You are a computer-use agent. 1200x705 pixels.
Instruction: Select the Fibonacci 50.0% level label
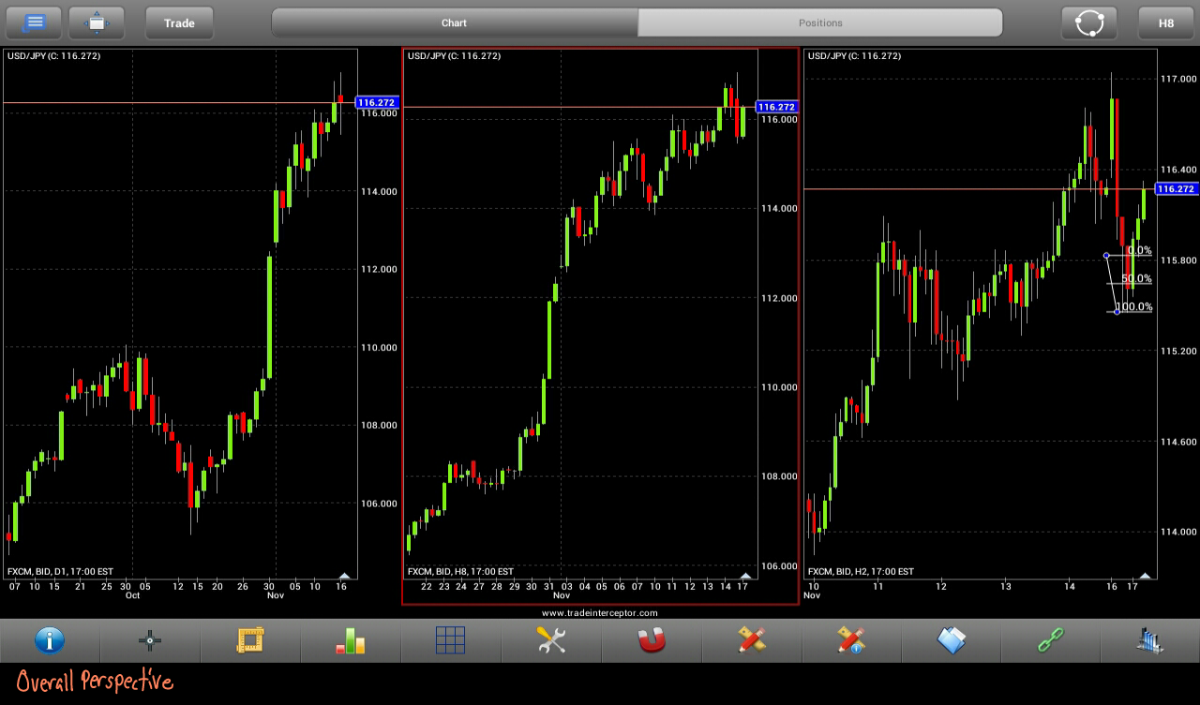1137,279
